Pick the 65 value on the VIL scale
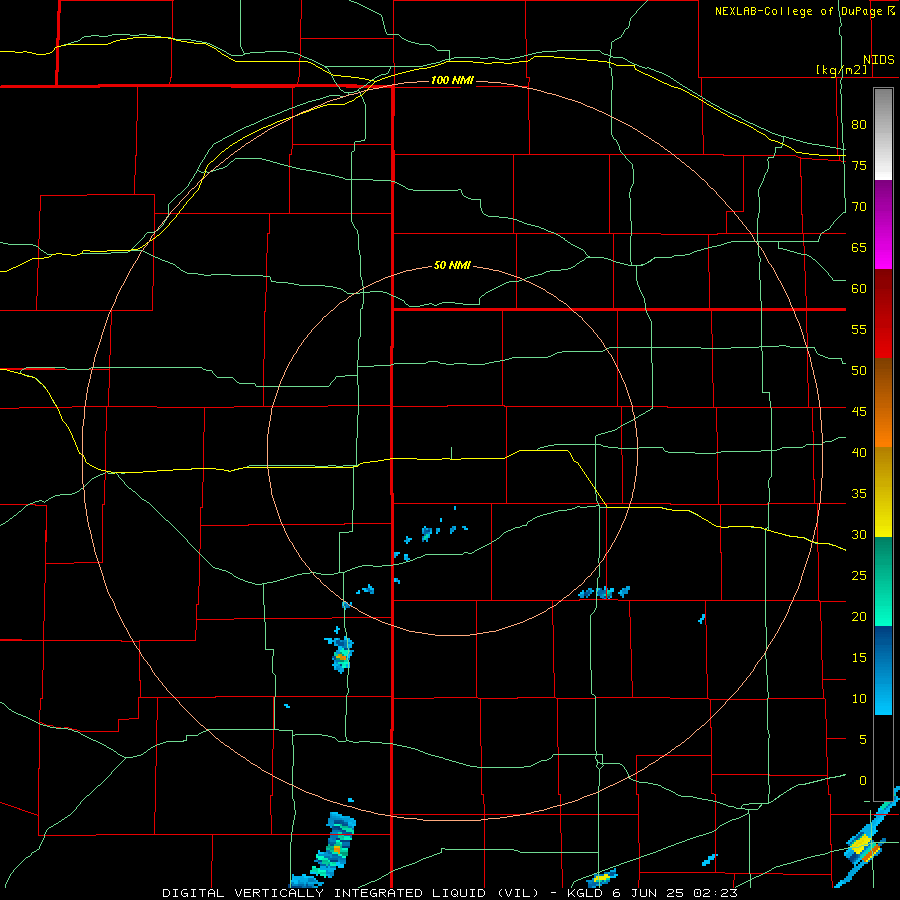 pyautogui.click(x=859, y=248)
